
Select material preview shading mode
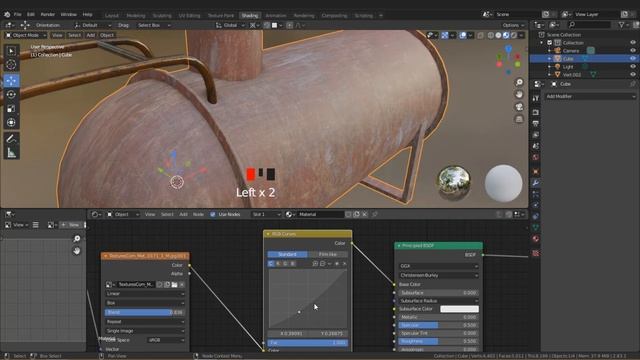coord(506,36)
